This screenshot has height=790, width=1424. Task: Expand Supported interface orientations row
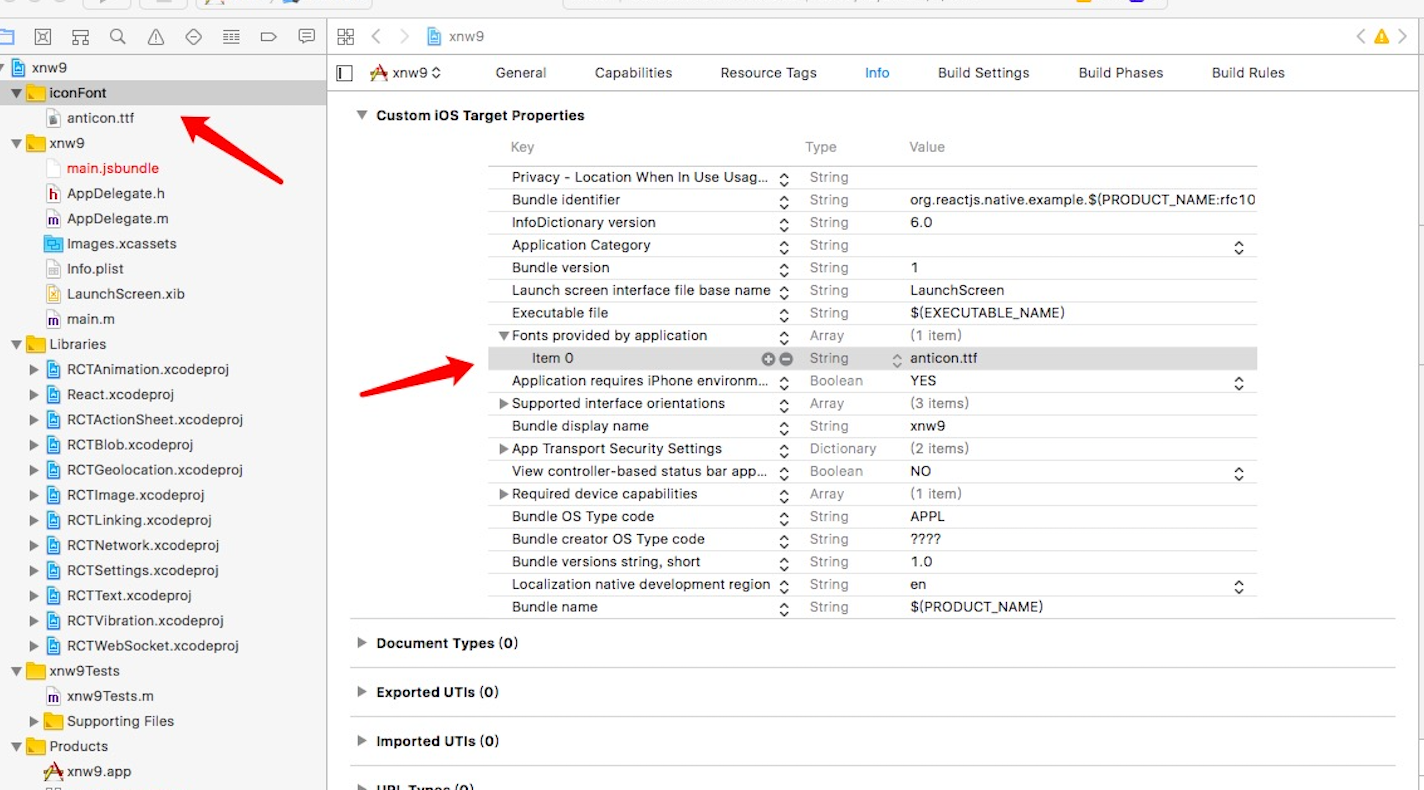504,404
